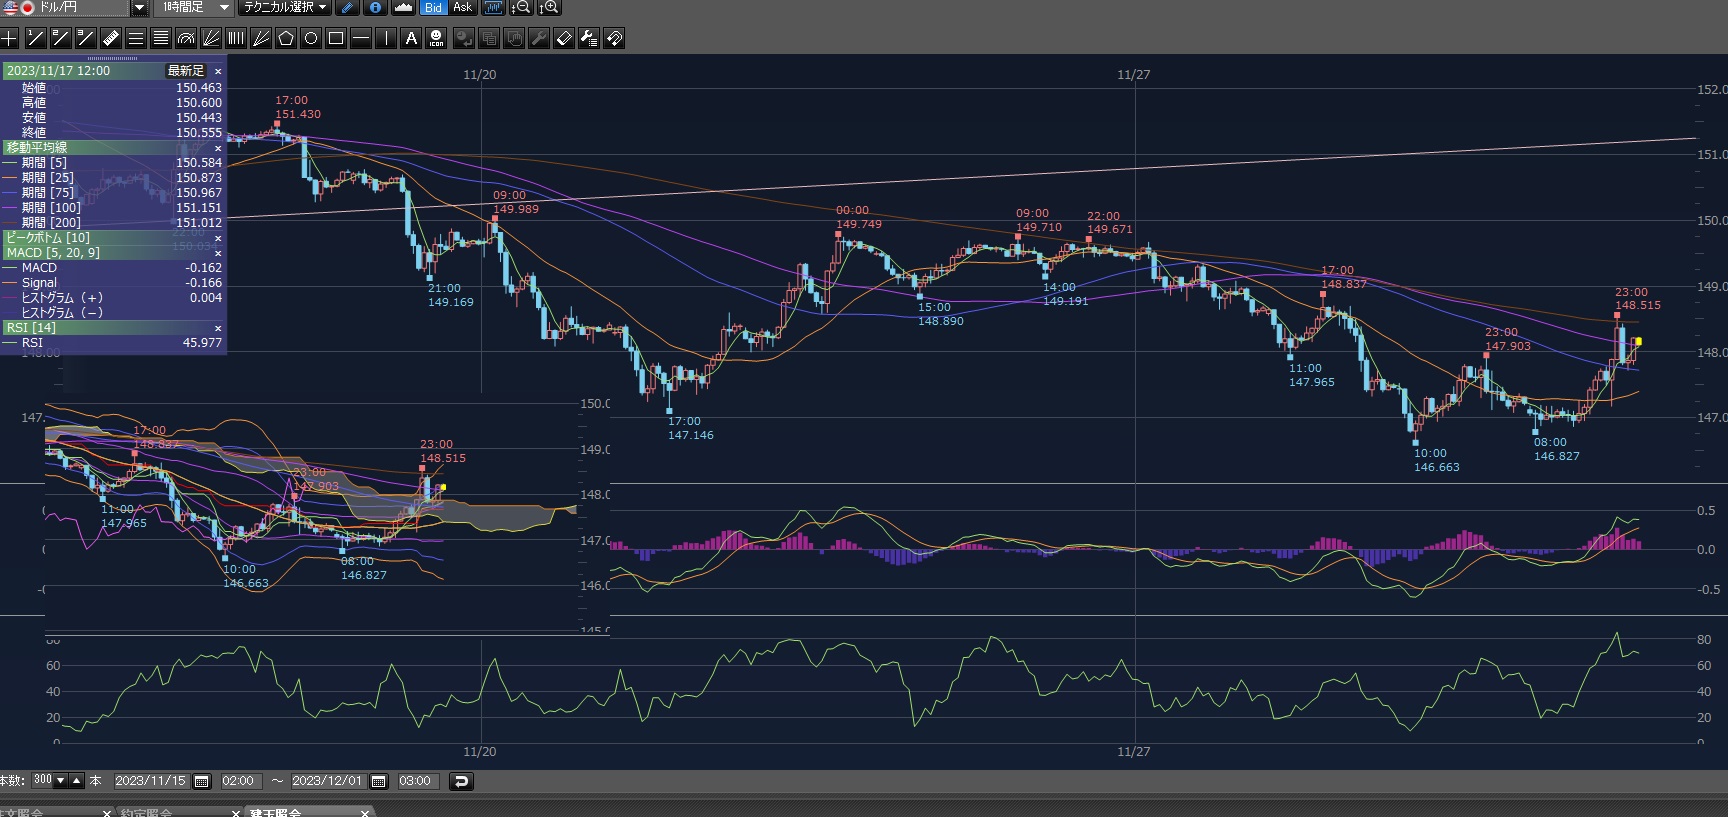Expand the テクニカル選択 dropdown
Viewport: 1728px width, 817px height.
click(323, 8)
